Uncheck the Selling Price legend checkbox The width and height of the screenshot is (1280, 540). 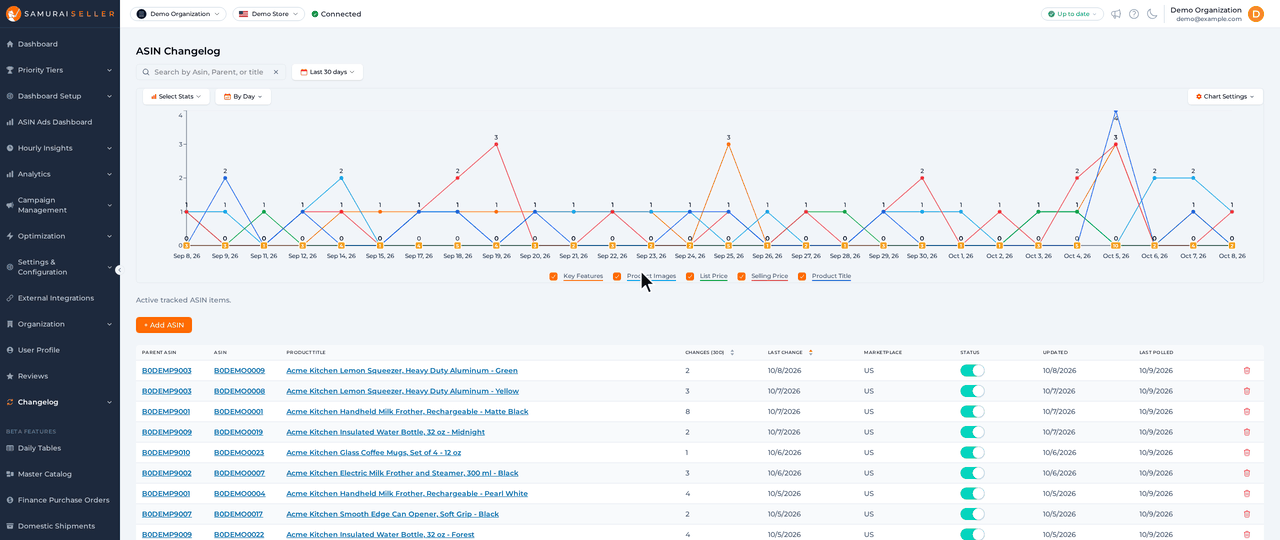(x=741, y=276)
